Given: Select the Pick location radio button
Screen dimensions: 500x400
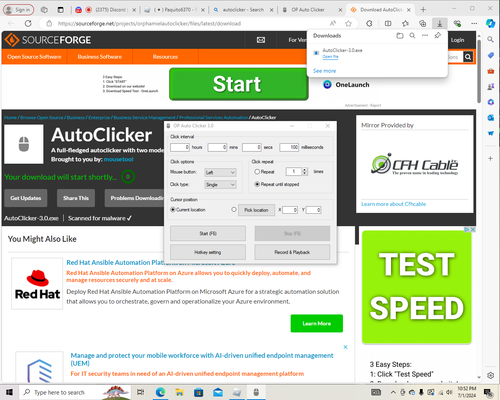Looking at the screenshot, I should 234,210.
